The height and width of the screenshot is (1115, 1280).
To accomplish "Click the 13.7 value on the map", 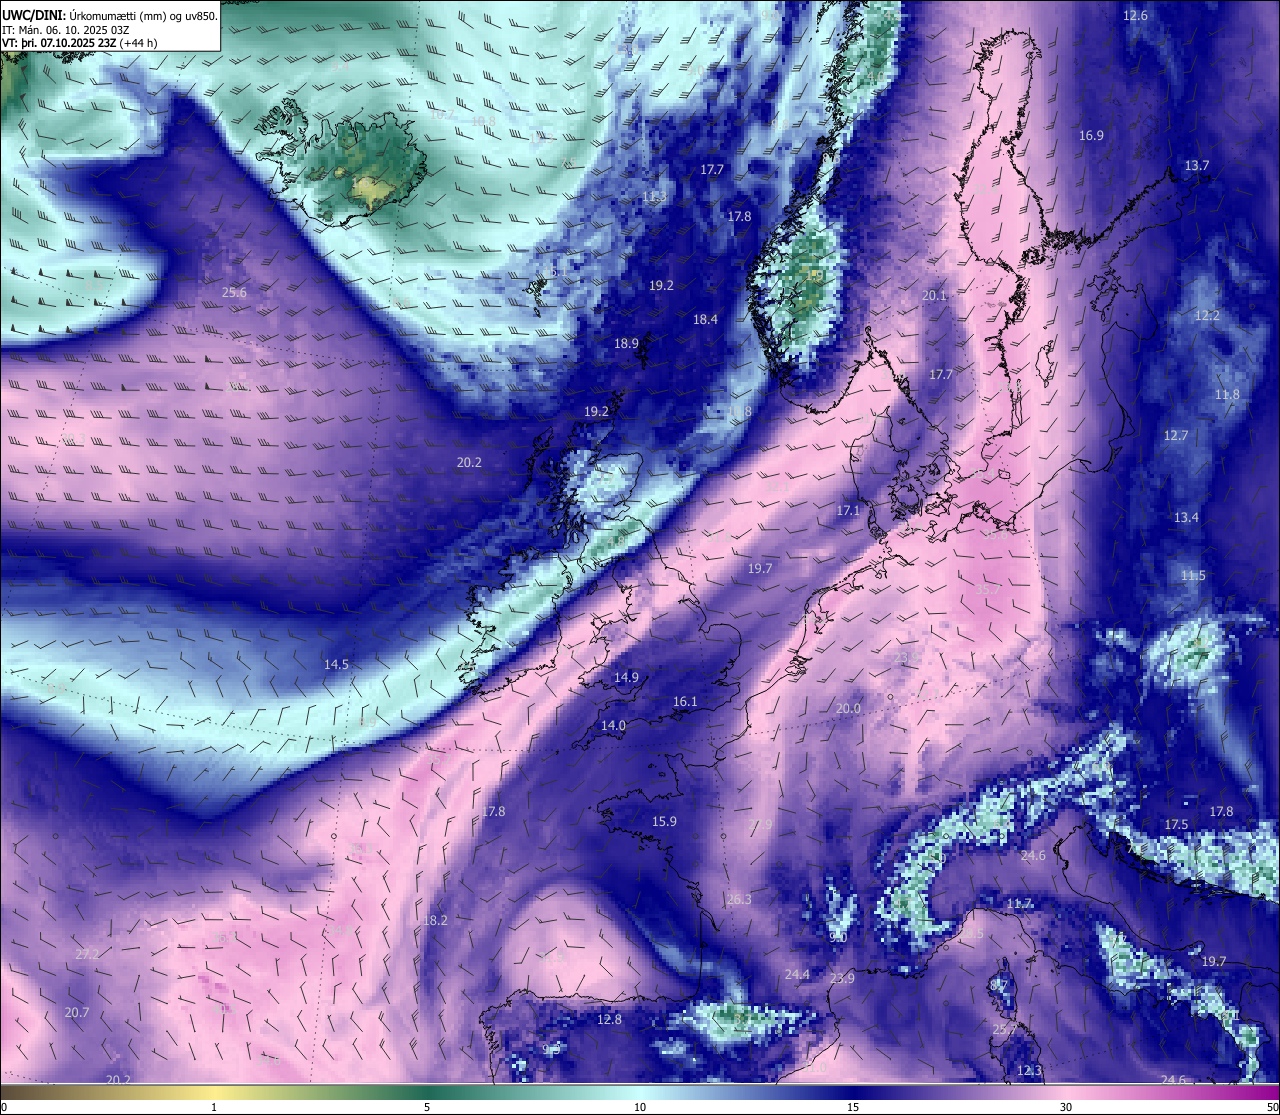I will click(x=1197, y=166).
